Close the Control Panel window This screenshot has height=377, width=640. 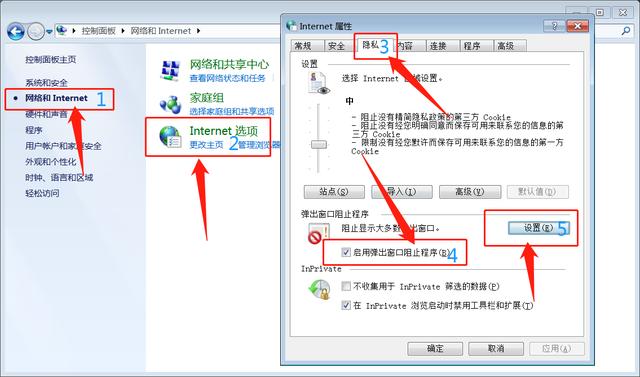coord(623,13)
